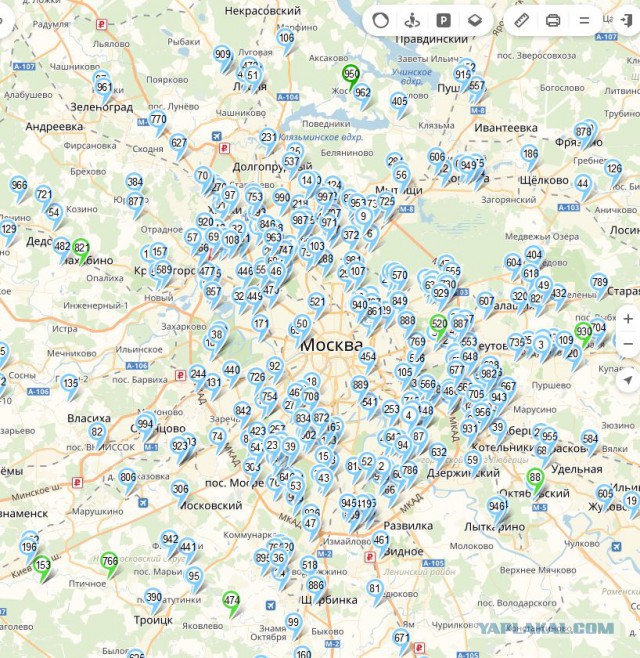Screen dimensions: 640x658
Task: Click the Зеленоград town label
Action: coord(102,107)
